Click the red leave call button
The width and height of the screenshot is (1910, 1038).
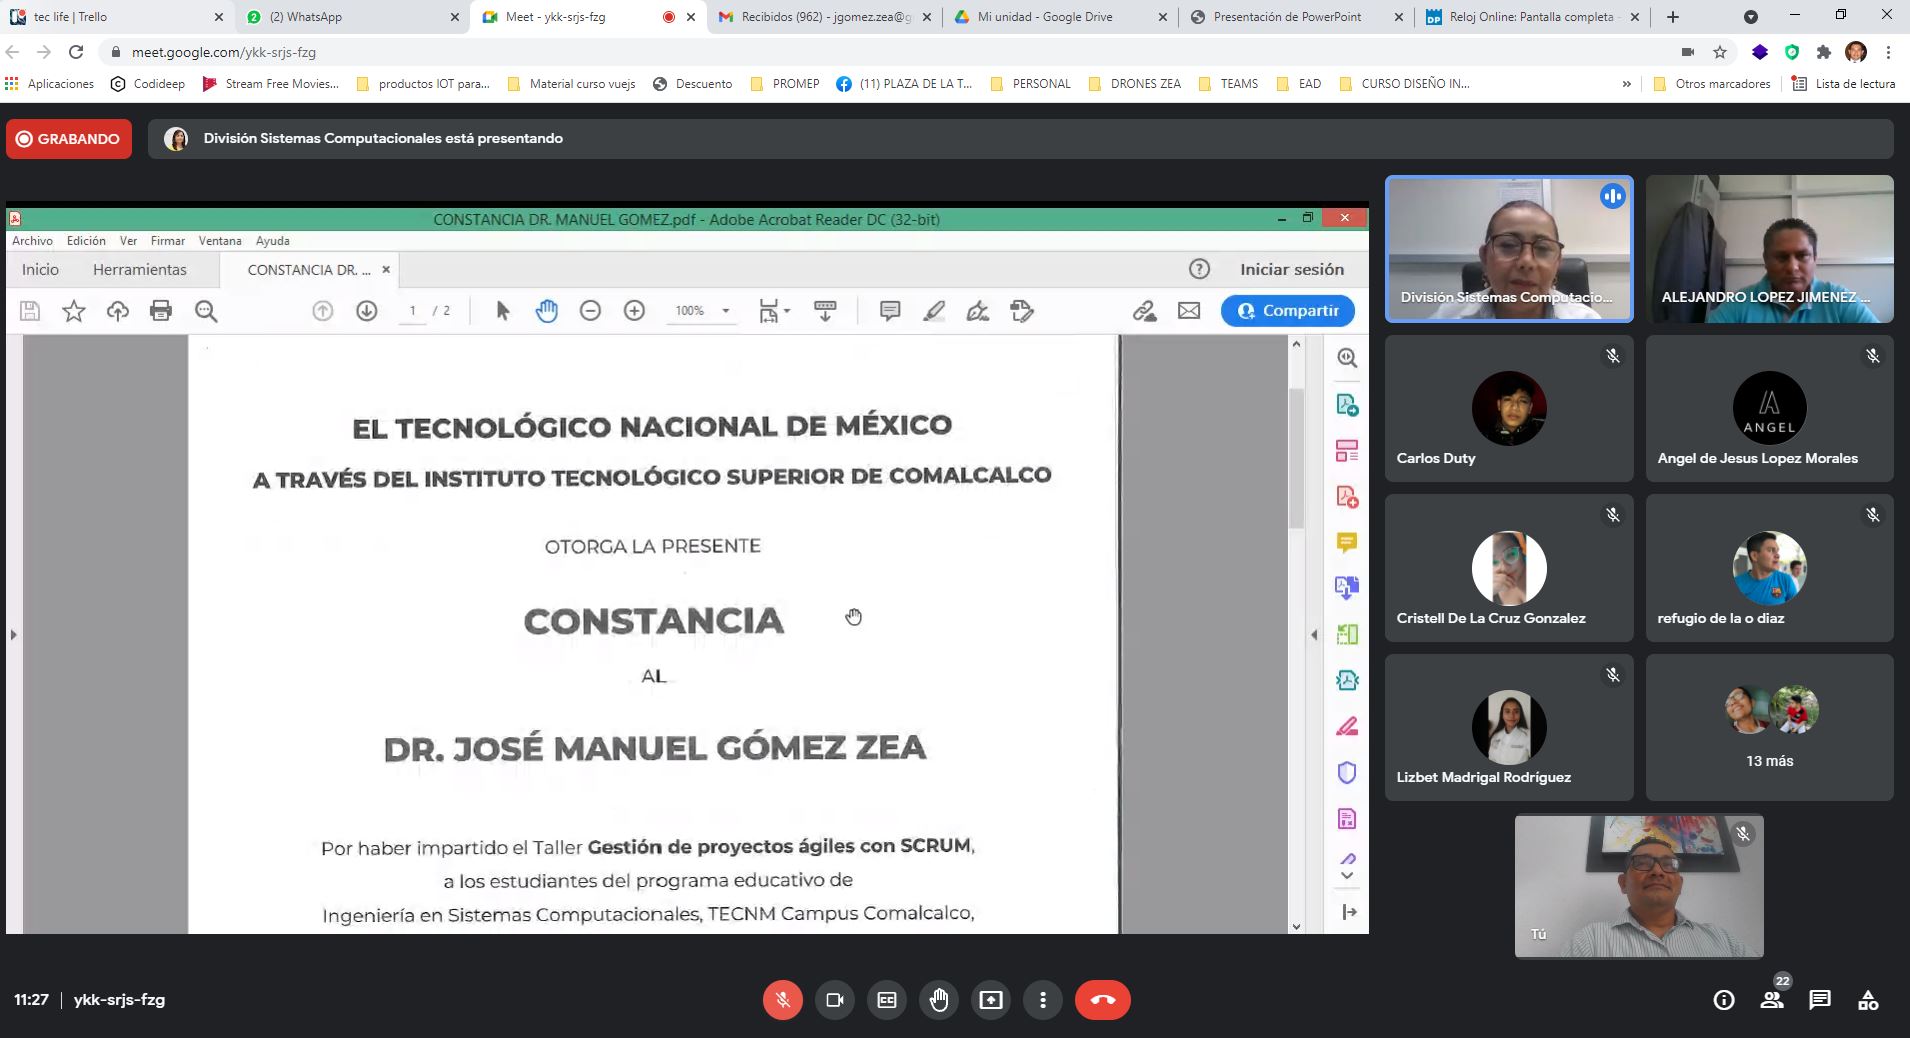(1102, 1000)
